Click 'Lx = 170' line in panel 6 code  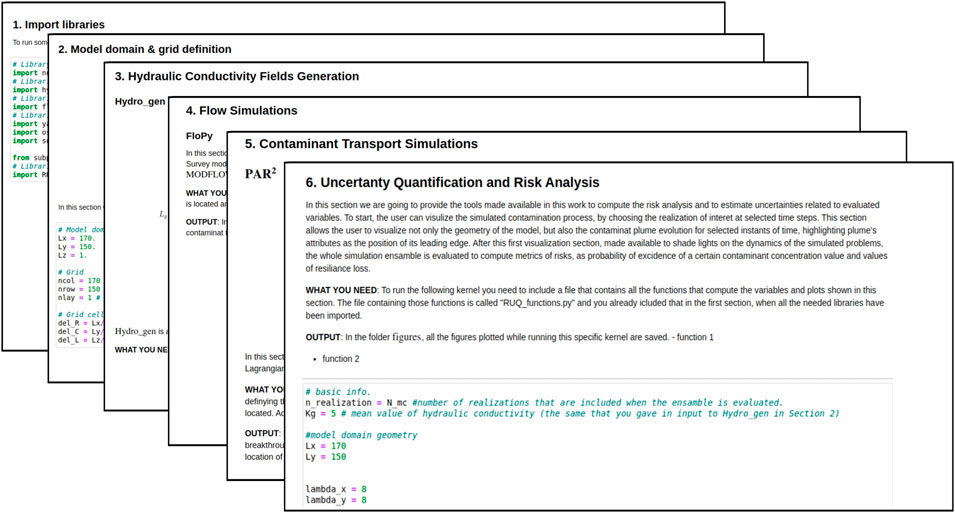coord(326,446)
